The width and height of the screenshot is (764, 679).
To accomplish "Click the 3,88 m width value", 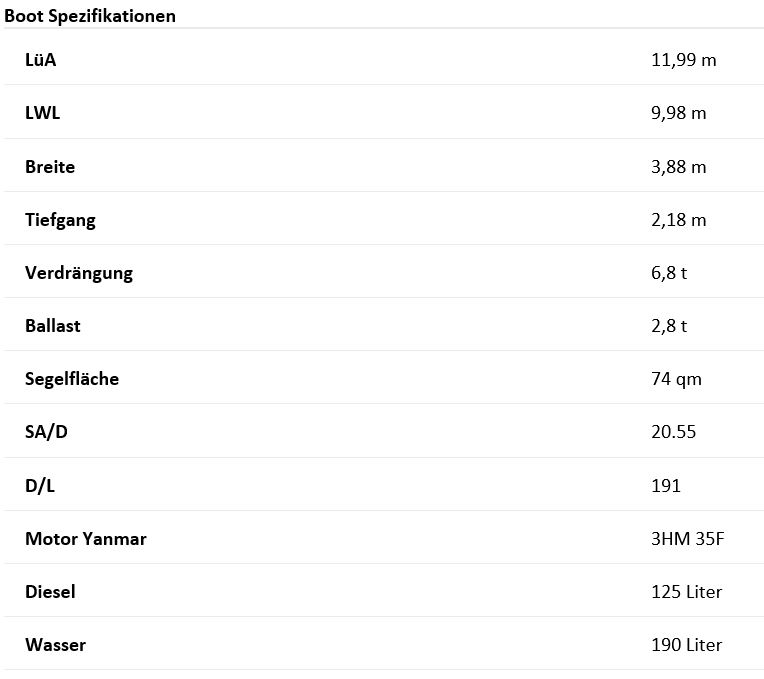I will click(678, 167).
